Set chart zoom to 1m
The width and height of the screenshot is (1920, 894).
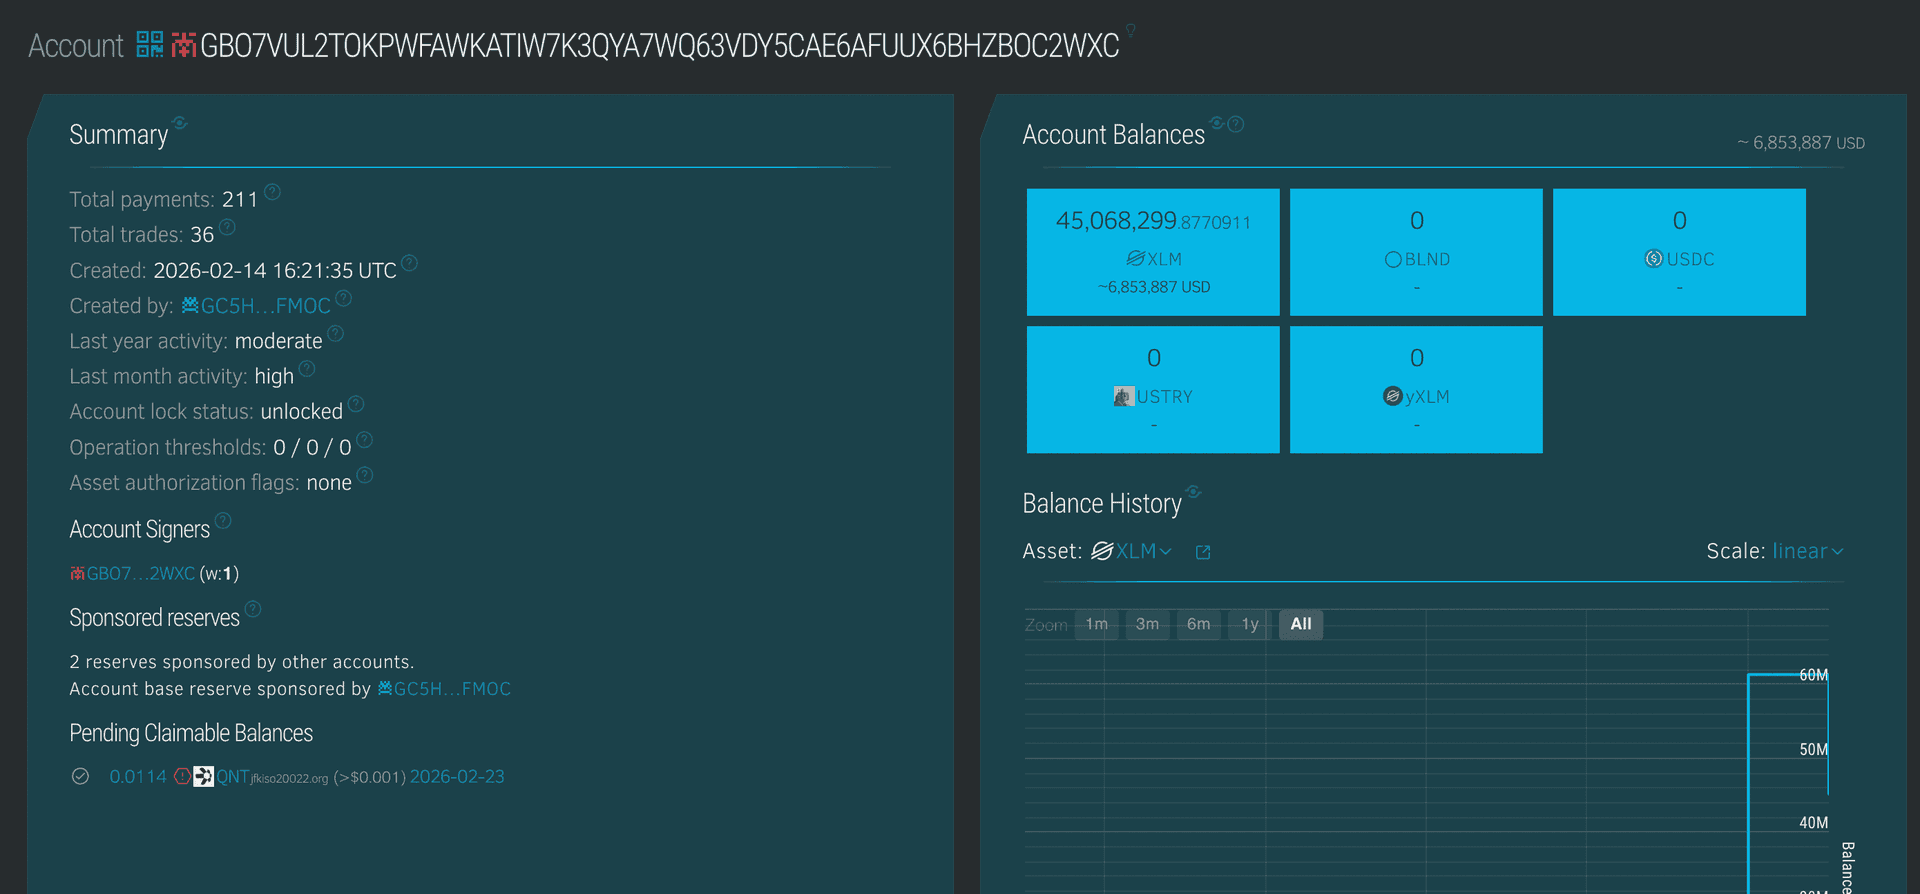tap(1097, 624)
